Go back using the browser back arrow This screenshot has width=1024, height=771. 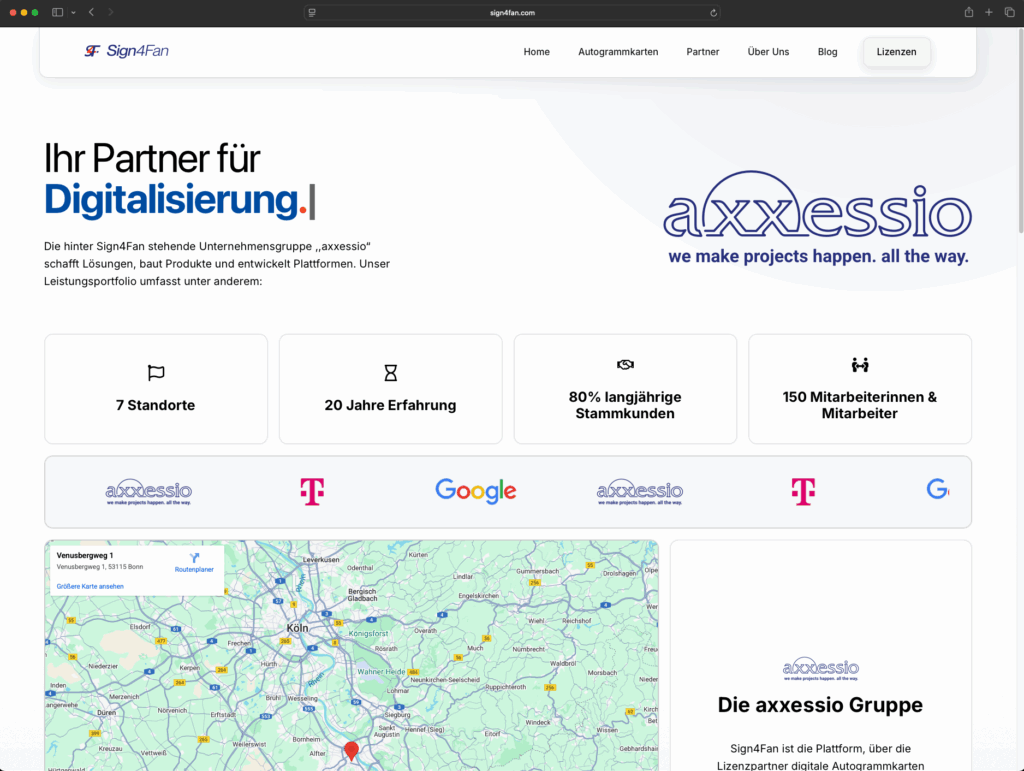pyautogui.click(x=91, y=12)
